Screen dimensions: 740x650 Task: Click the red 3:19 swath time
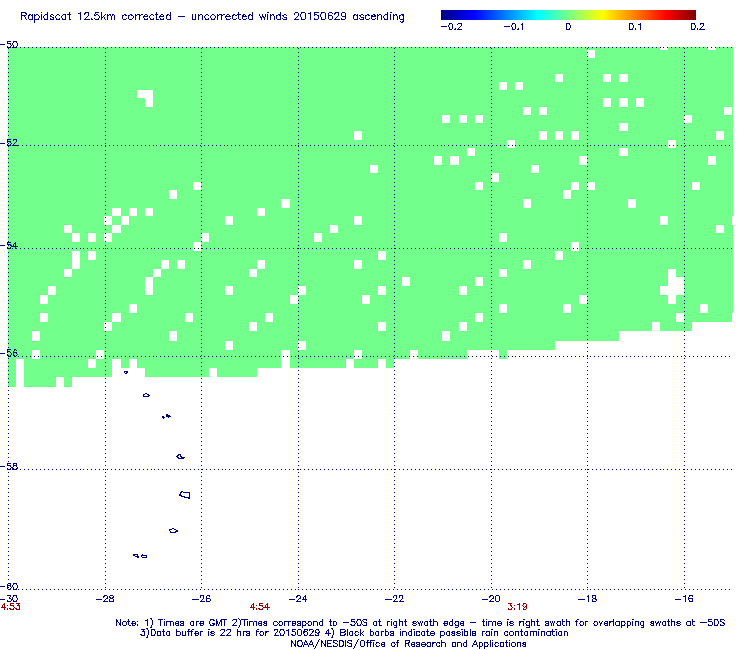tap(517, 607)
